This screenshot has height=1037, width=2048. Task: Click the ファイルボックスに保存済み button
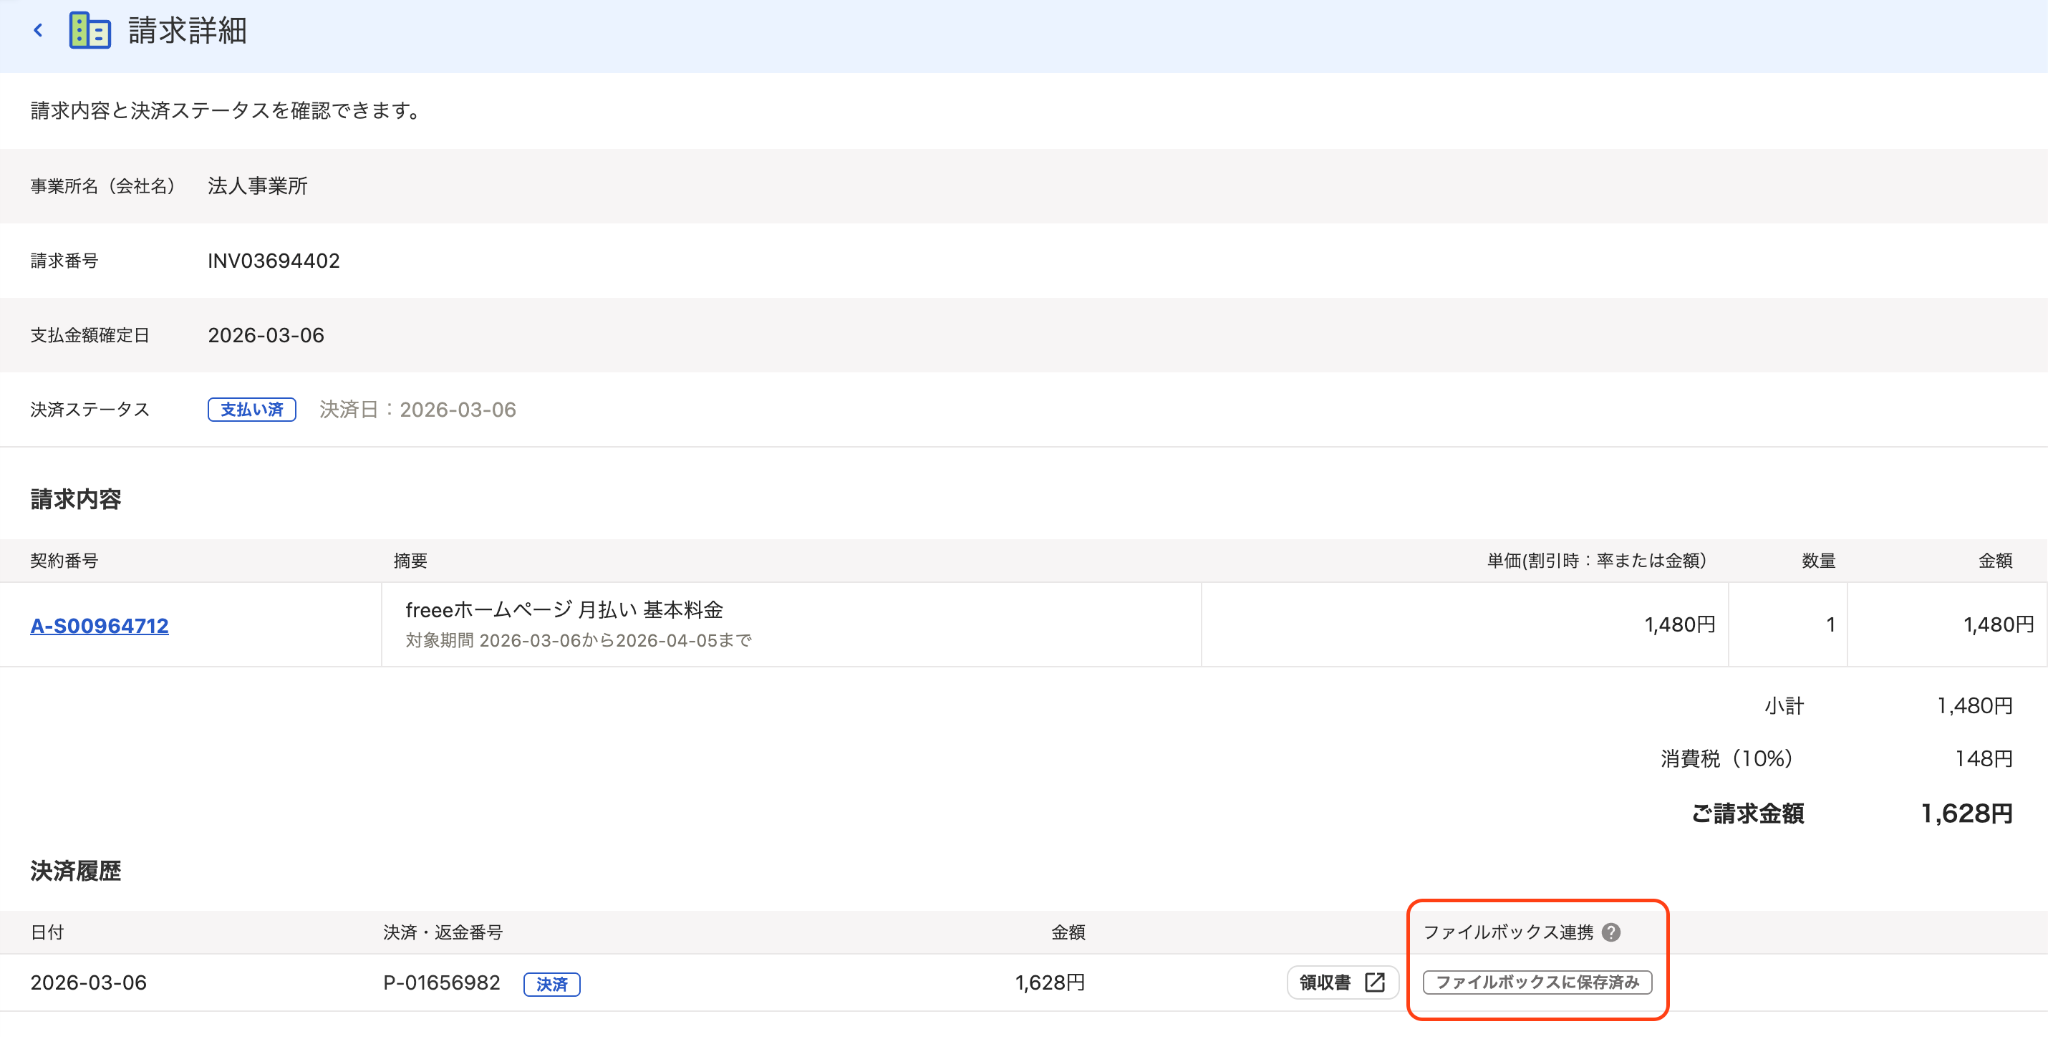pyautogui.click(x=1537, y=983)
